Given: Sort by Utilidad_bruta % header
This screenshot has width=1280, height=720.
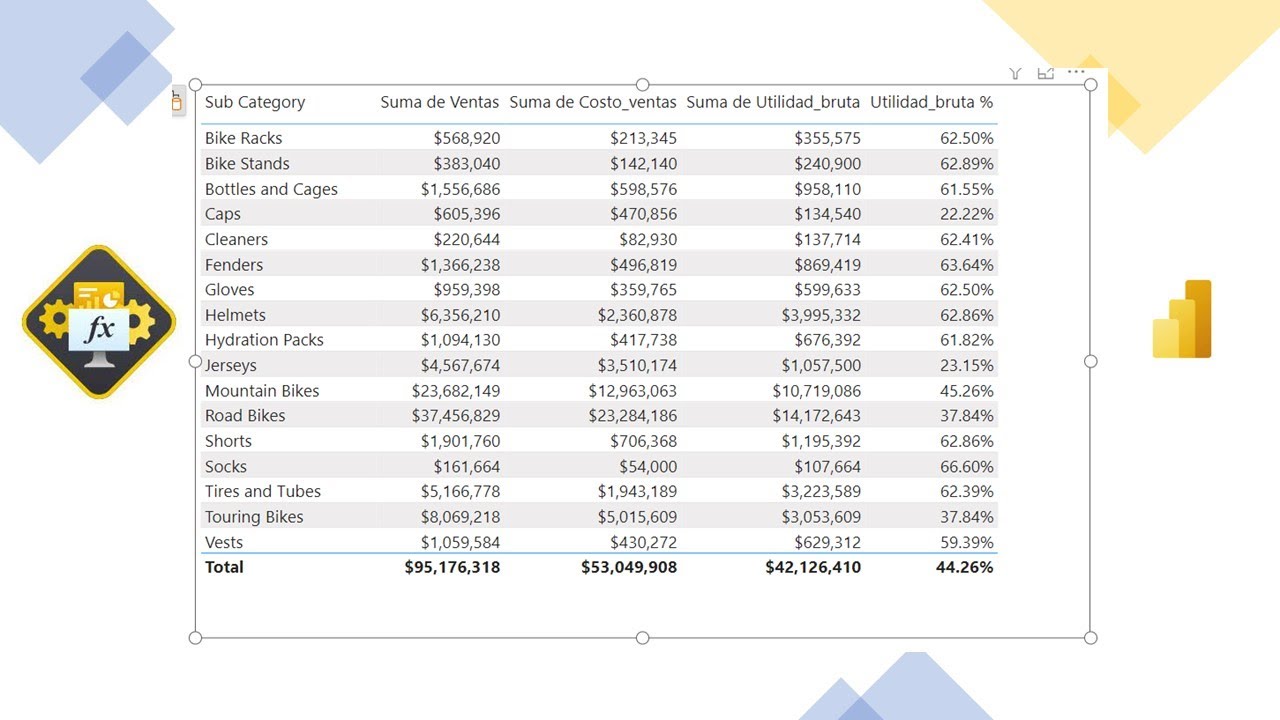Looking at the screenshot, I should coord(931,102).
